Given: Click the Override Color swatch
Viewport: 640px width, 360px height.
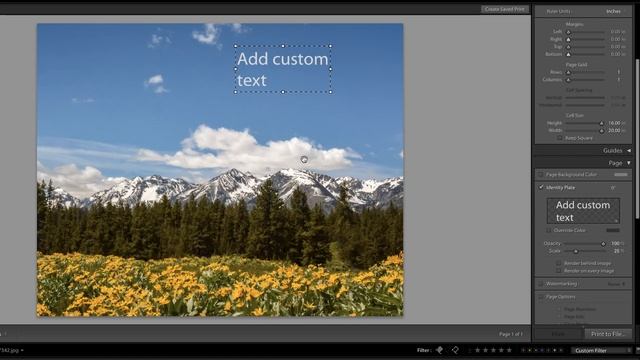Looking at the screenshot, I should (613, 230).
